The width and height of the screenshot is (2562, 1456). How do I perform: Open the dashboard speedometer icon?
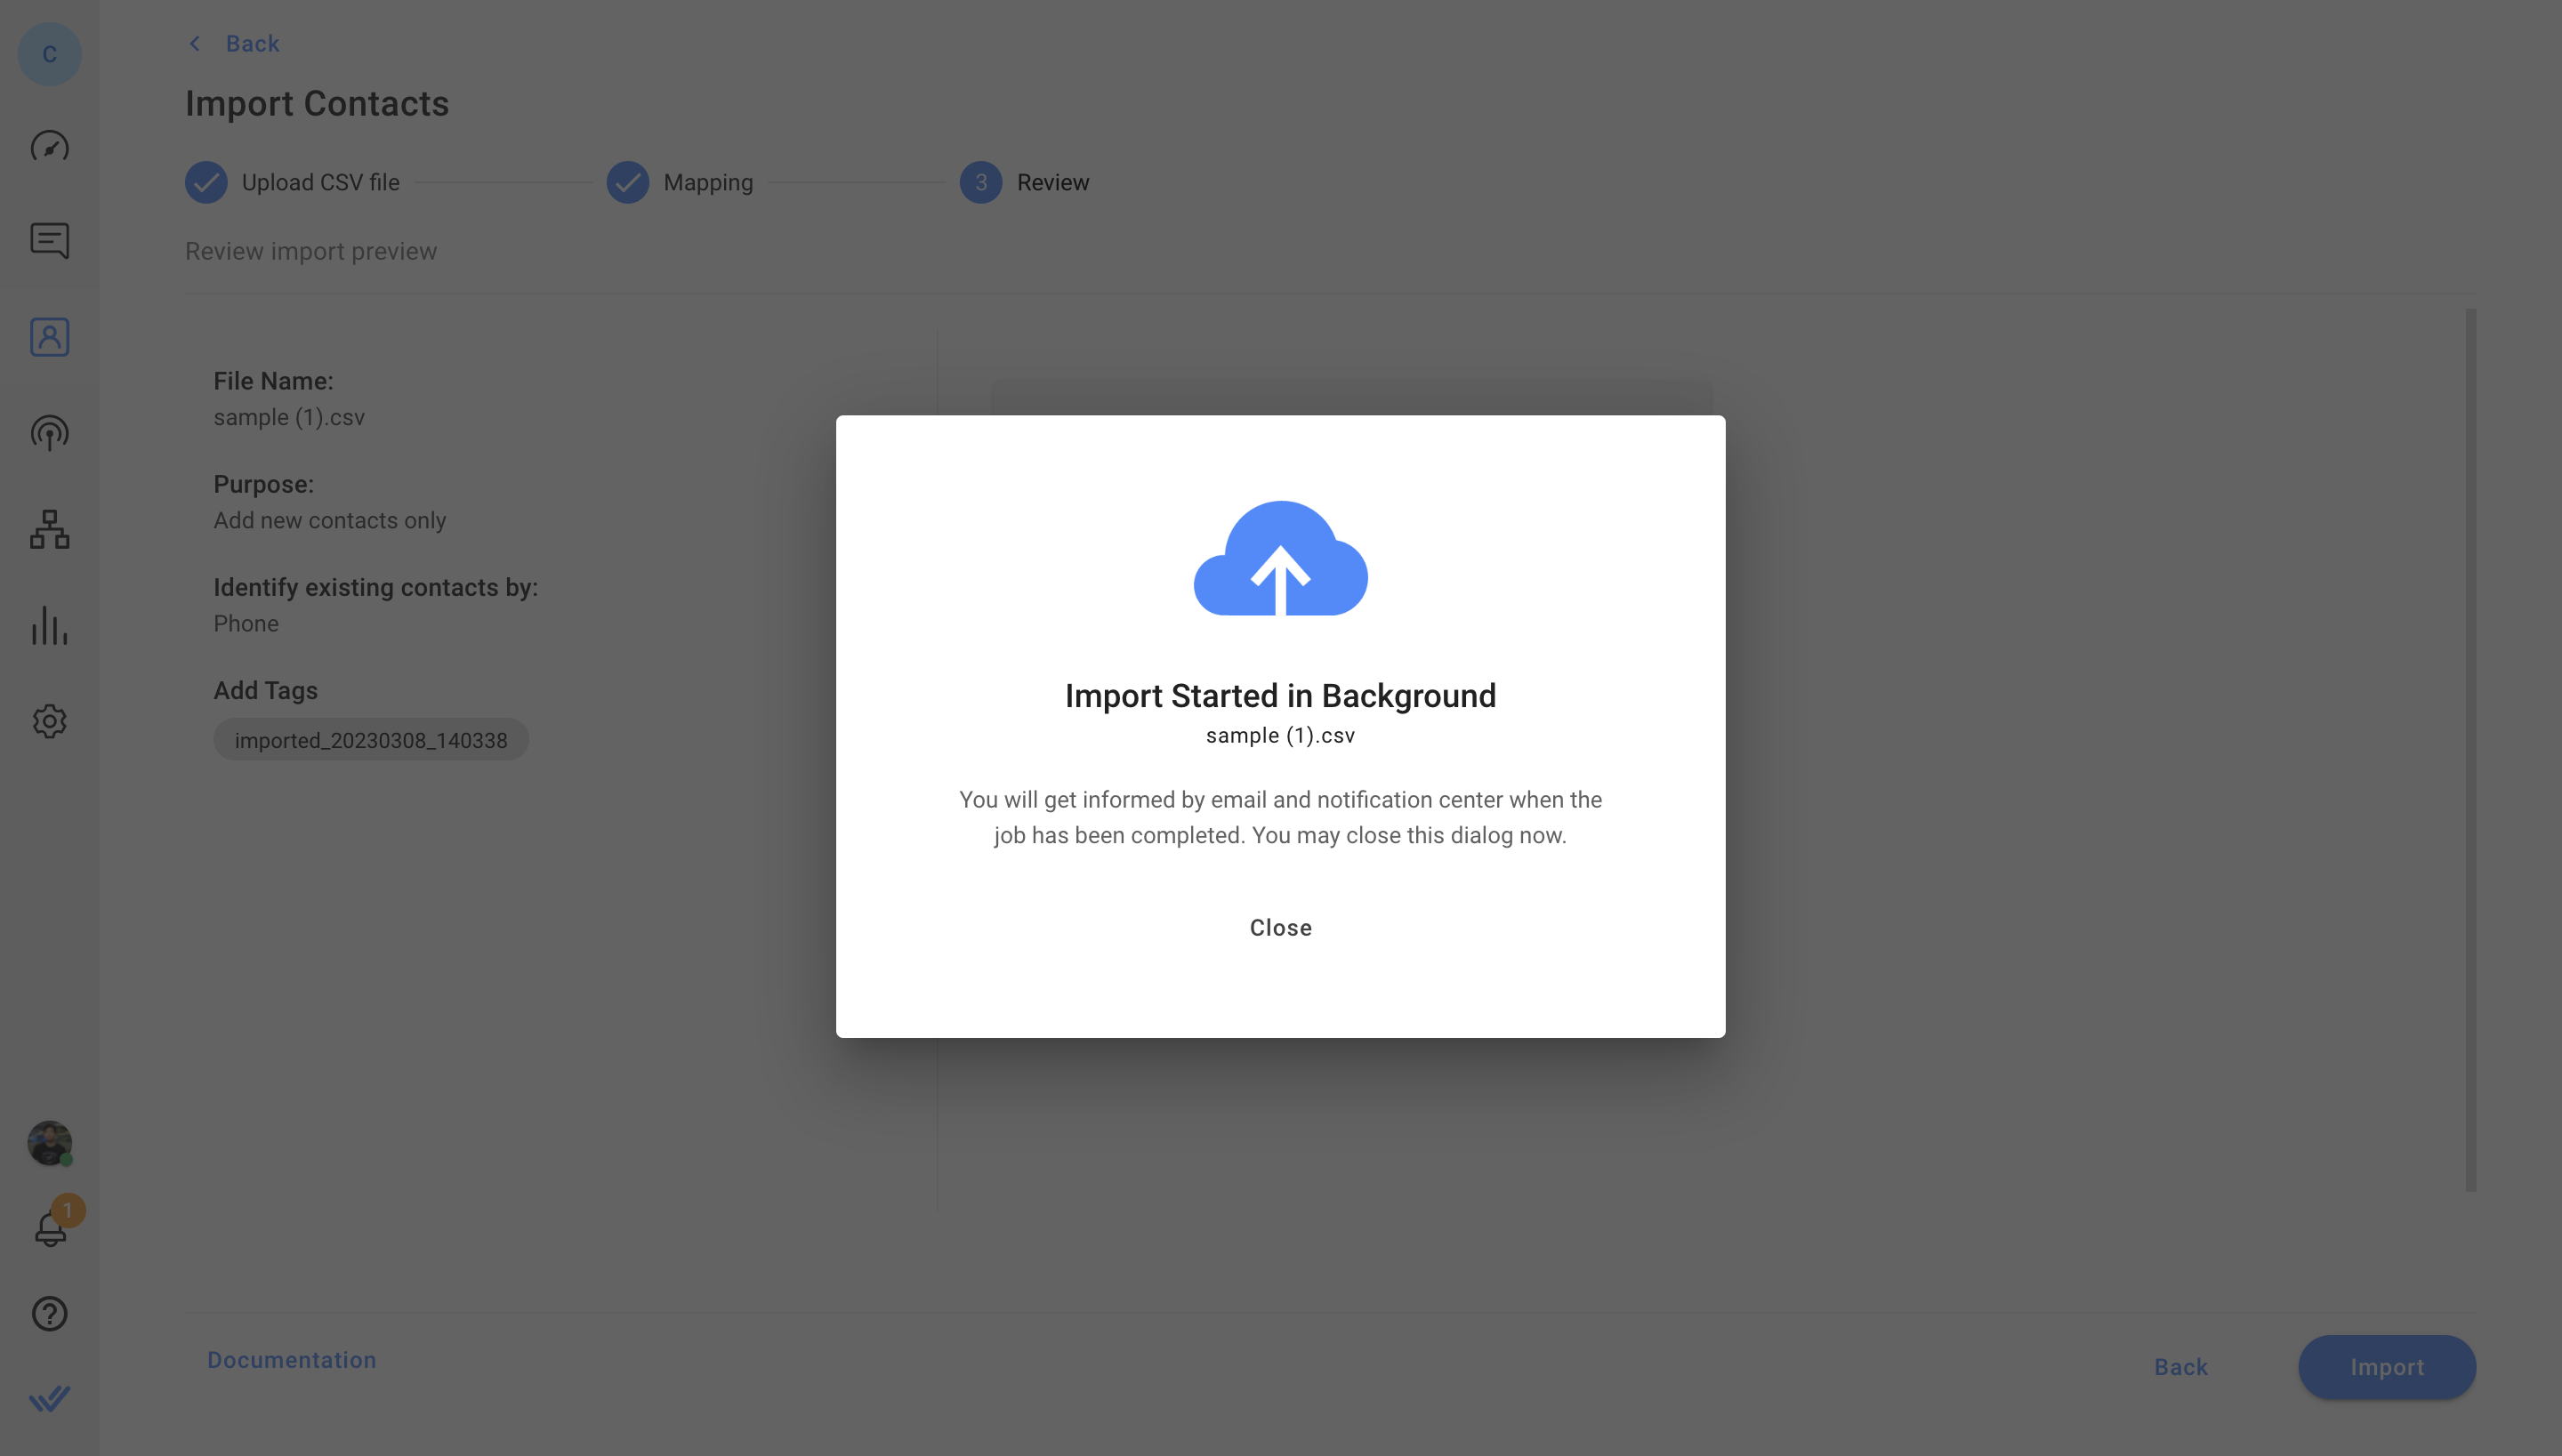(49, 147)
